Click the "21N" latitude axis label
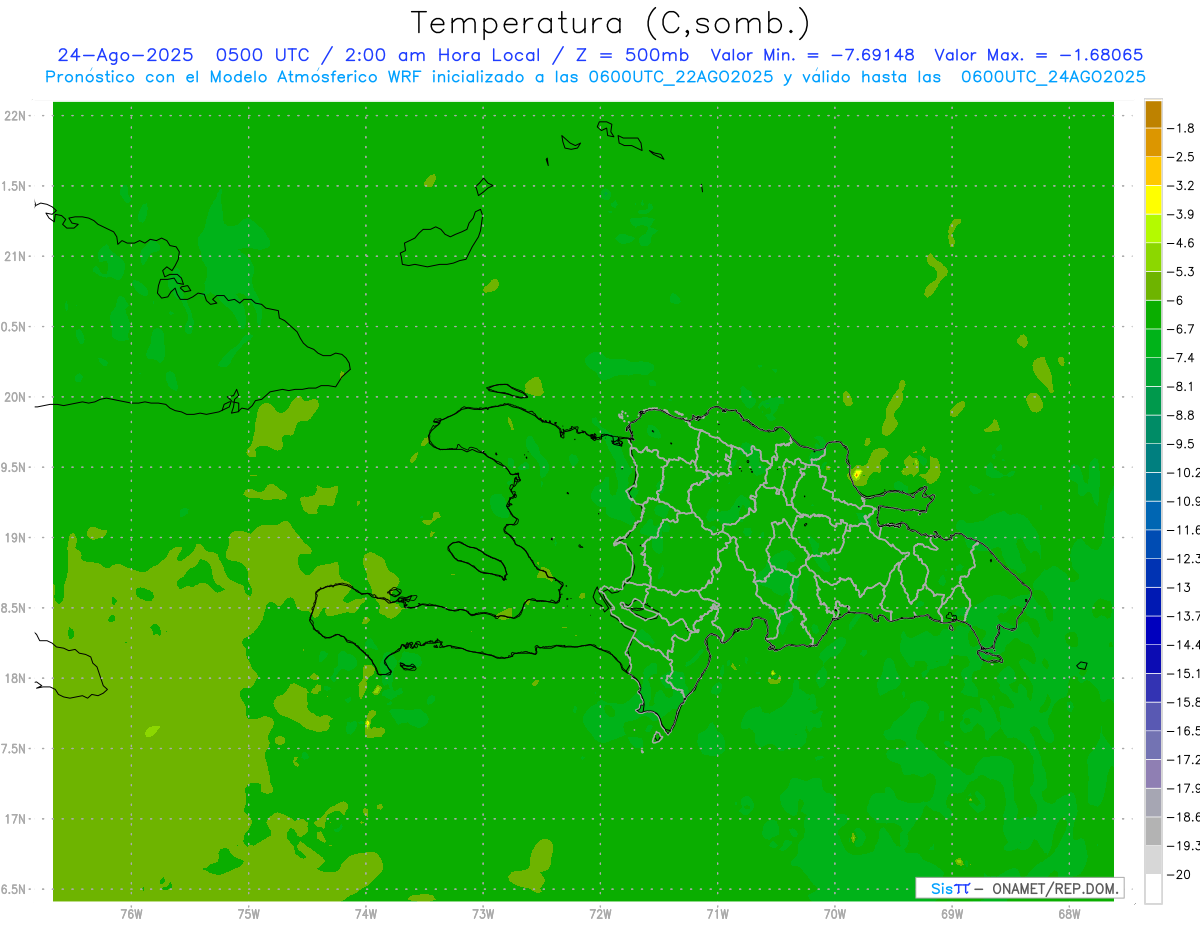Viewport: 1200px width, 927px height. (17, 256)
